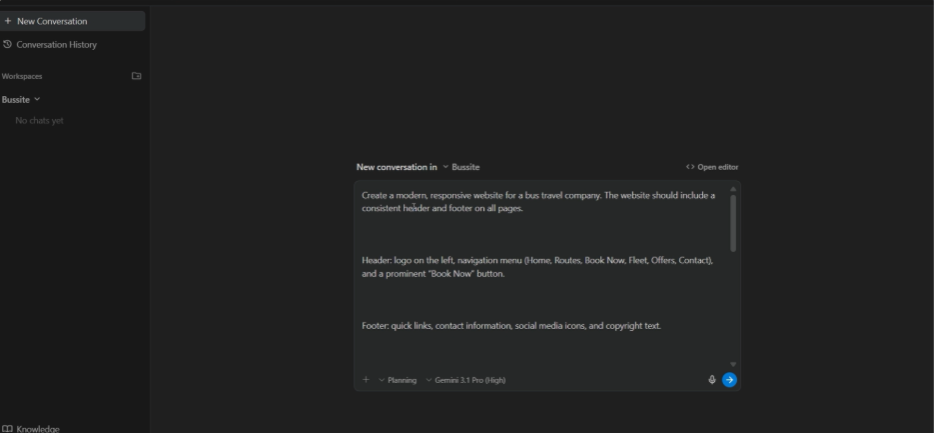Image resolution: width=936 pixels, height=433 pixels.
Task: Click inside the prompt text on Footer line
Action: click(x=511, y=326)
